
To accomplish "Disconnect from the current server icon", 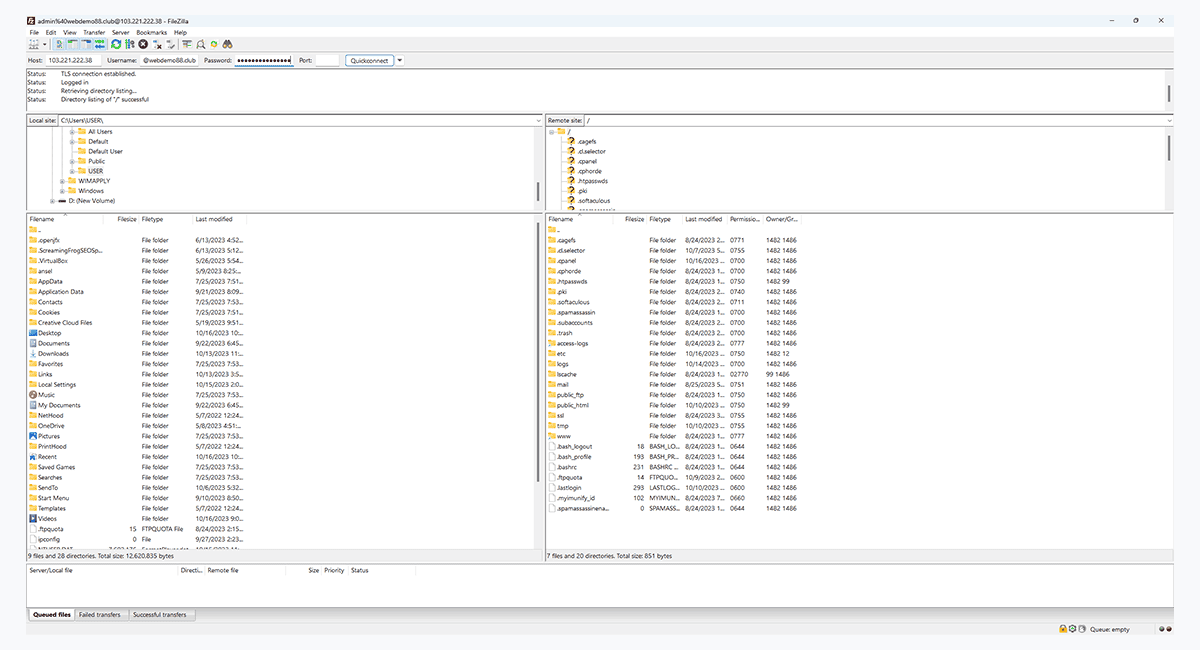I will tap(157, 44).
